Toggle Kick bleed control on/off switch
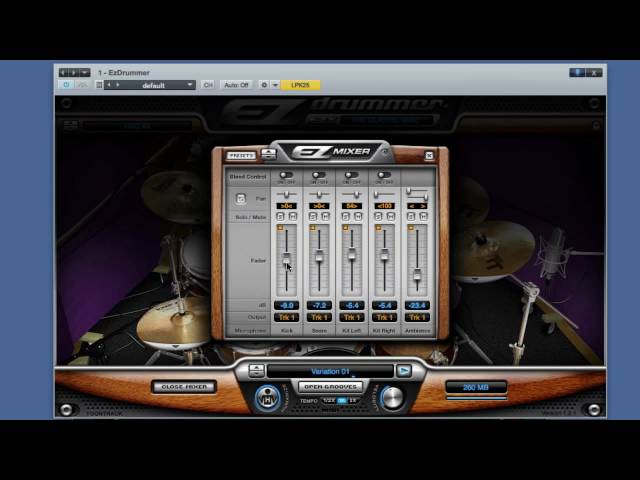Viewport: 640px width, 480px height. (286, 176)
